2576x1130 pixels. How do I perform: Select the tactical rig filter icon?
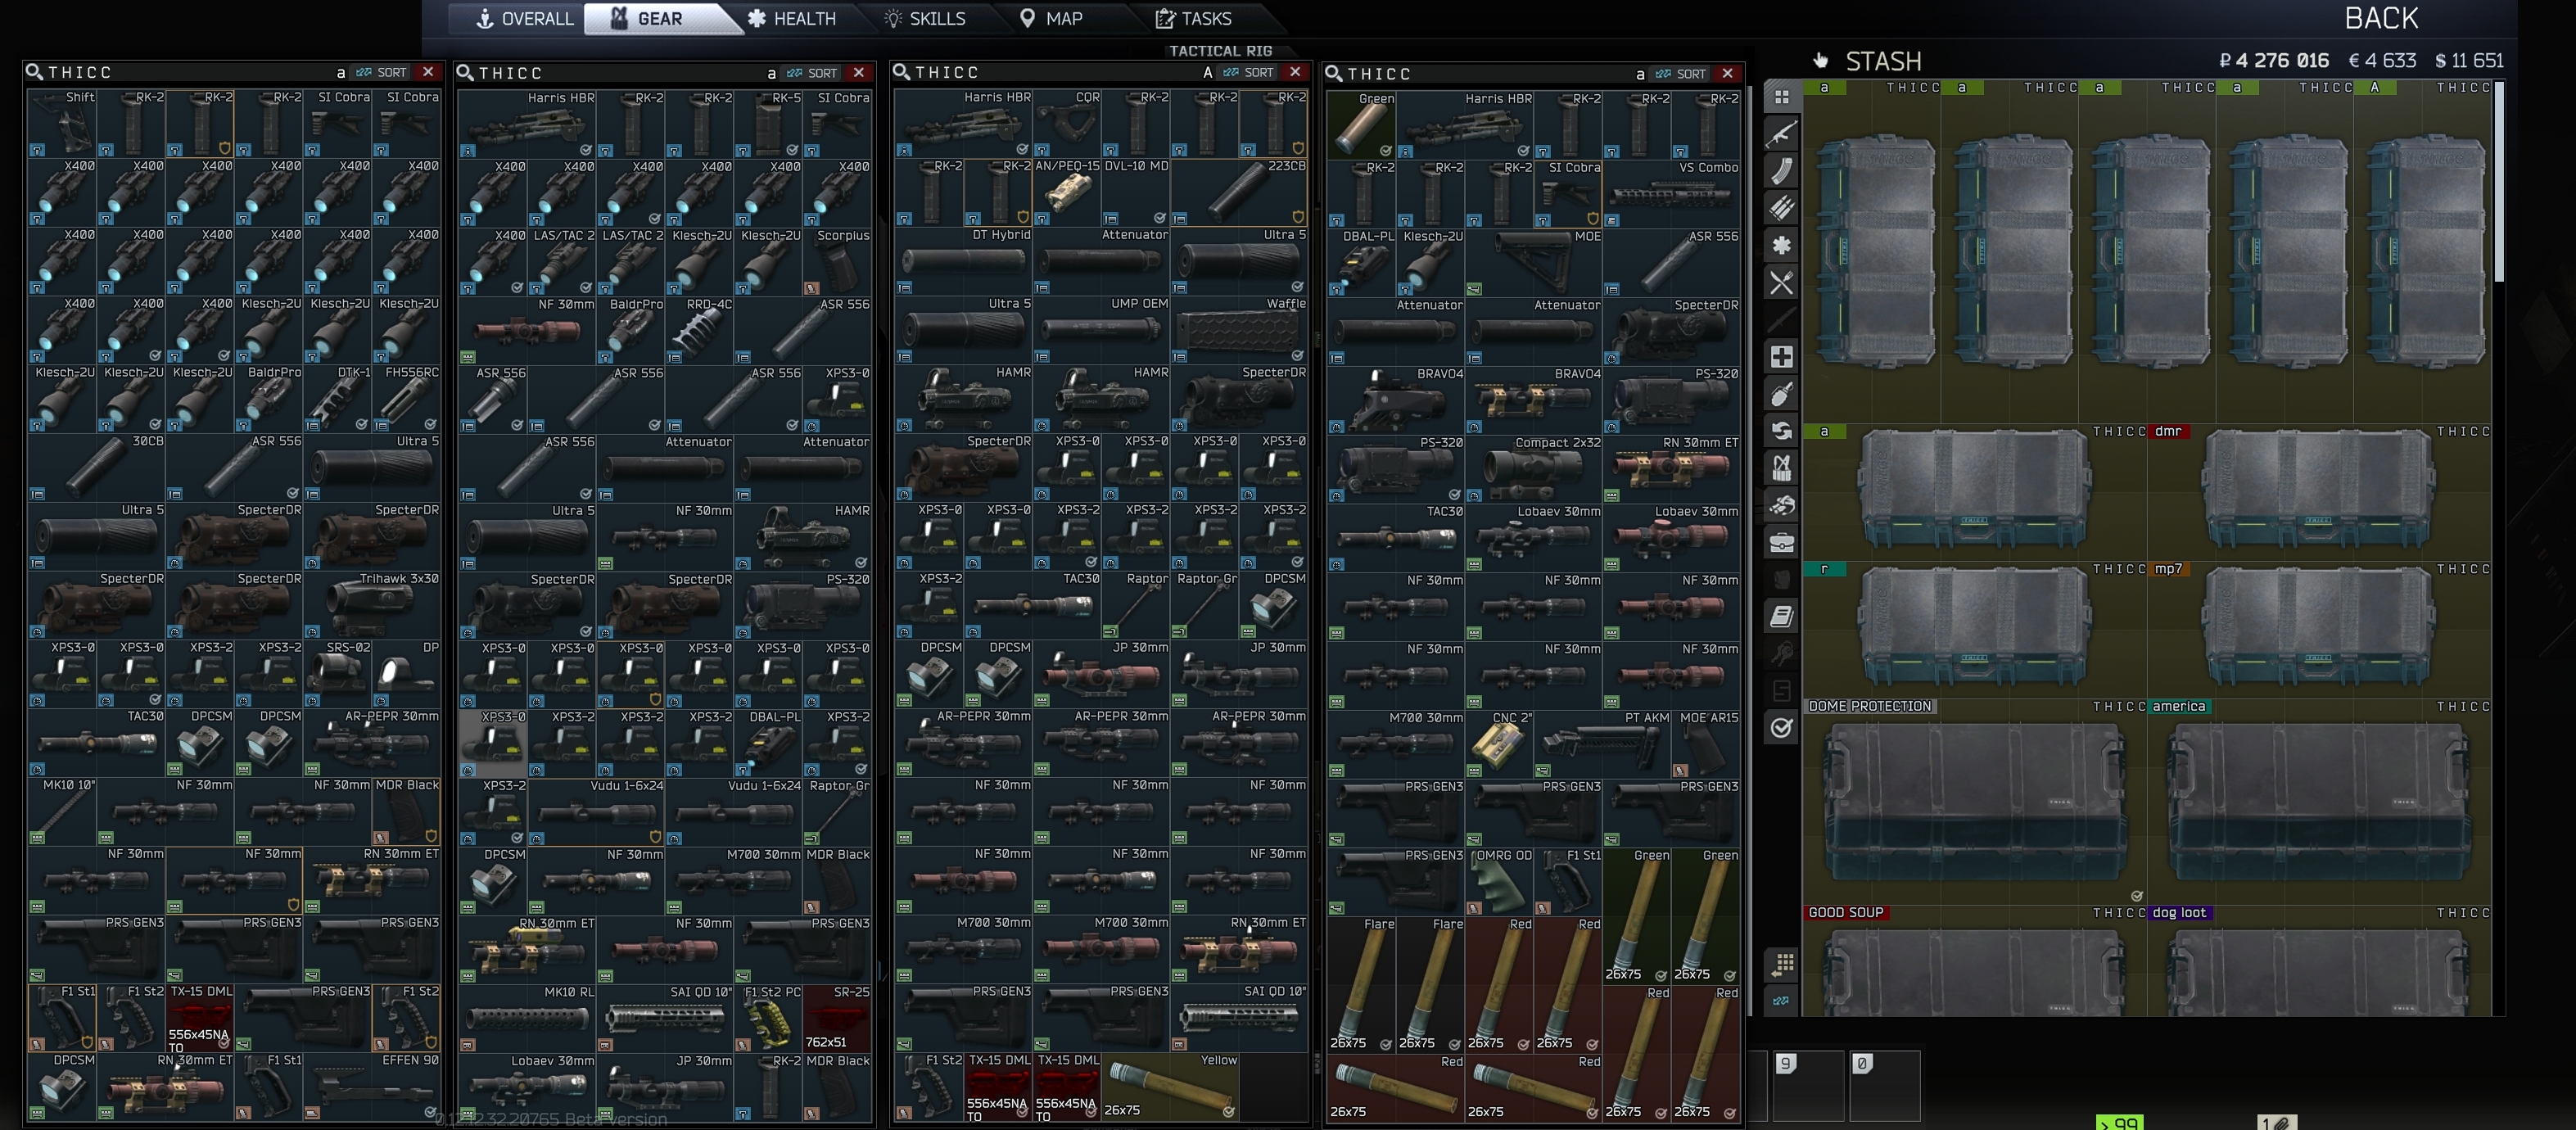coord(1781,468)
